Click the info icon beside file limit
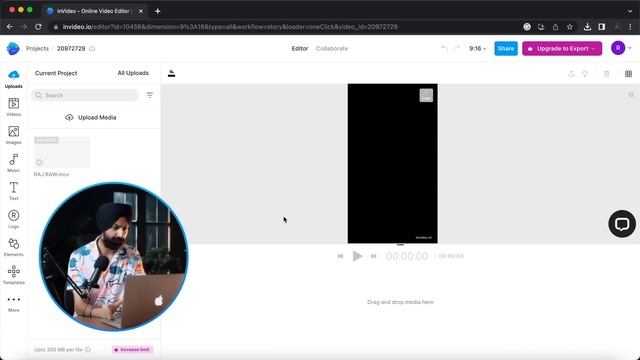This screenshot has width=640, height=360. (x=88, y=350)
